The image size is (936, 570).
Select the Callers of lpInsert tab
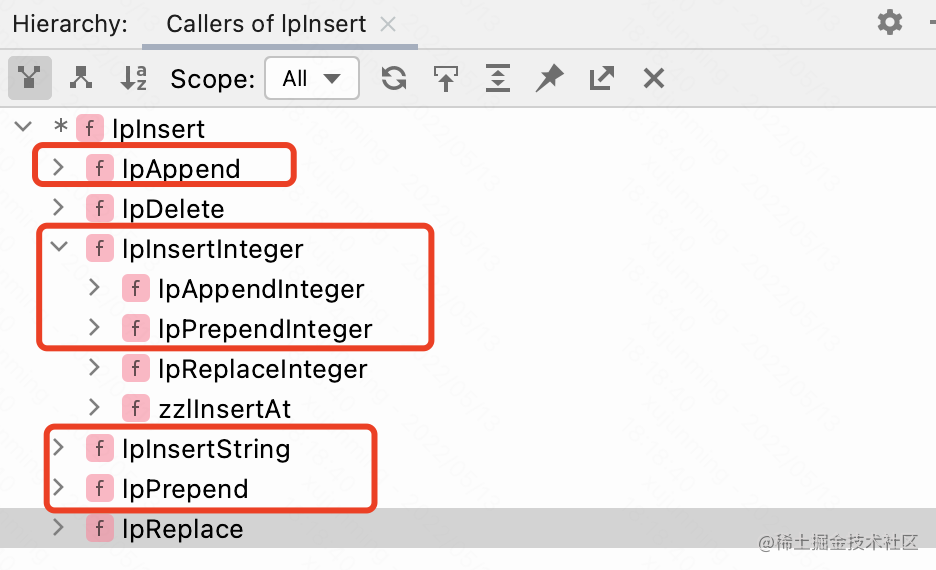pyautogui.click(x=266, y=24)
